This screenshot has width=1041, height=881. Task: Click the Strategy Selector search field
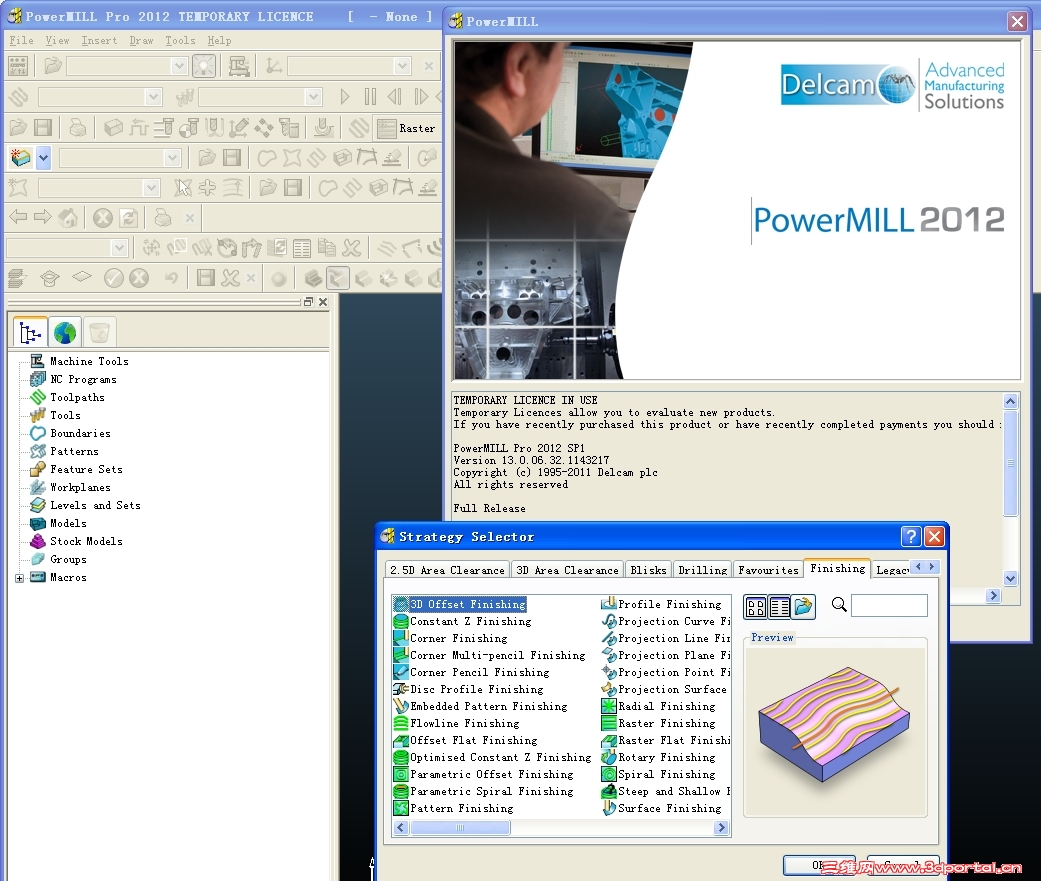(889, 605)
